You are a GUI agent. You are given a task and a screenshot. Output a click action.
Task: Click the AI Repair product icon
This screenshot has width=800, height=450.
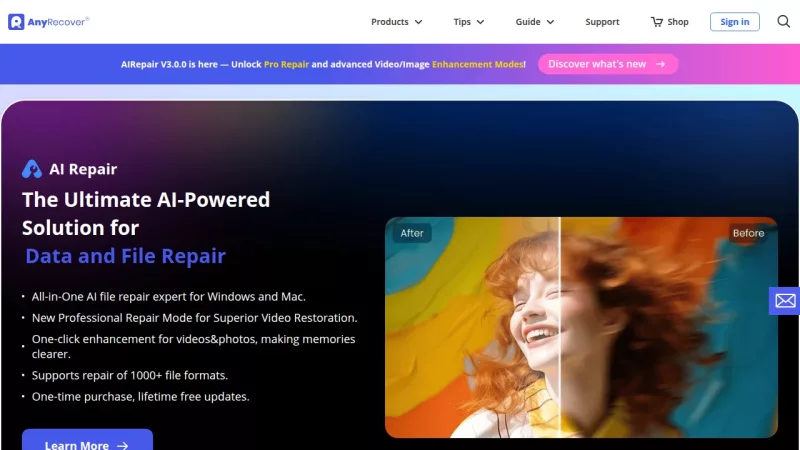click(32, 169)
